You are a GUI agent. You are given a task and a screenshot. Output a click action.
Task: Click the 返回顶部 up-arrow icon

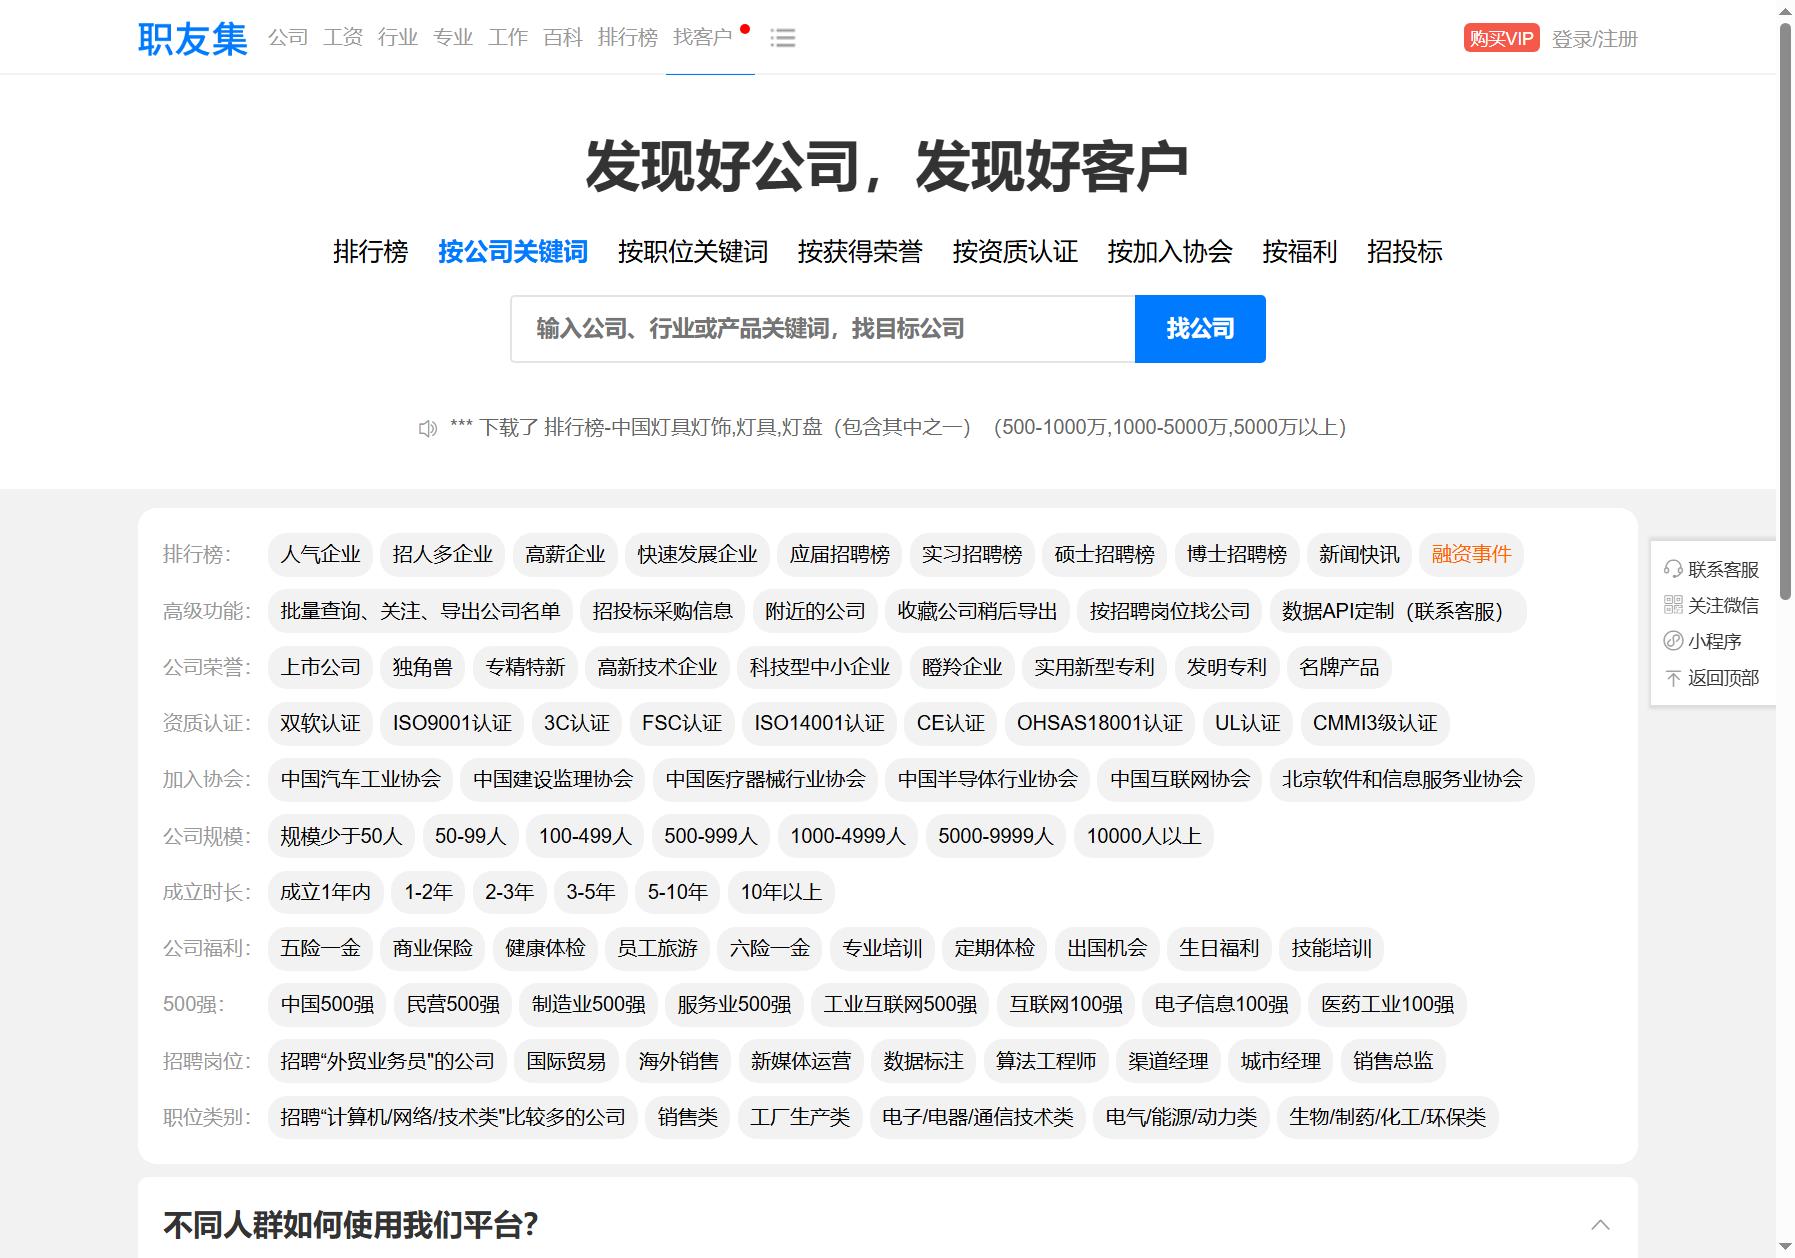1673,678
